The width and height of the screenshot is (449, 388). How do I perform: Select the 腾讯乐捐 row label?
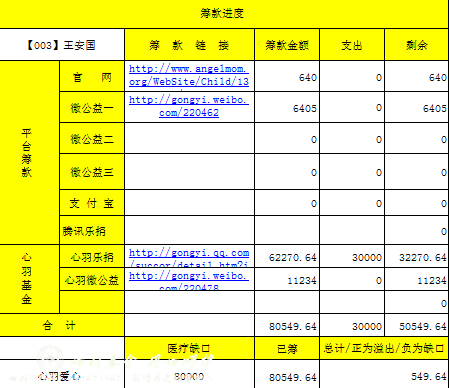tap(92, 230)
